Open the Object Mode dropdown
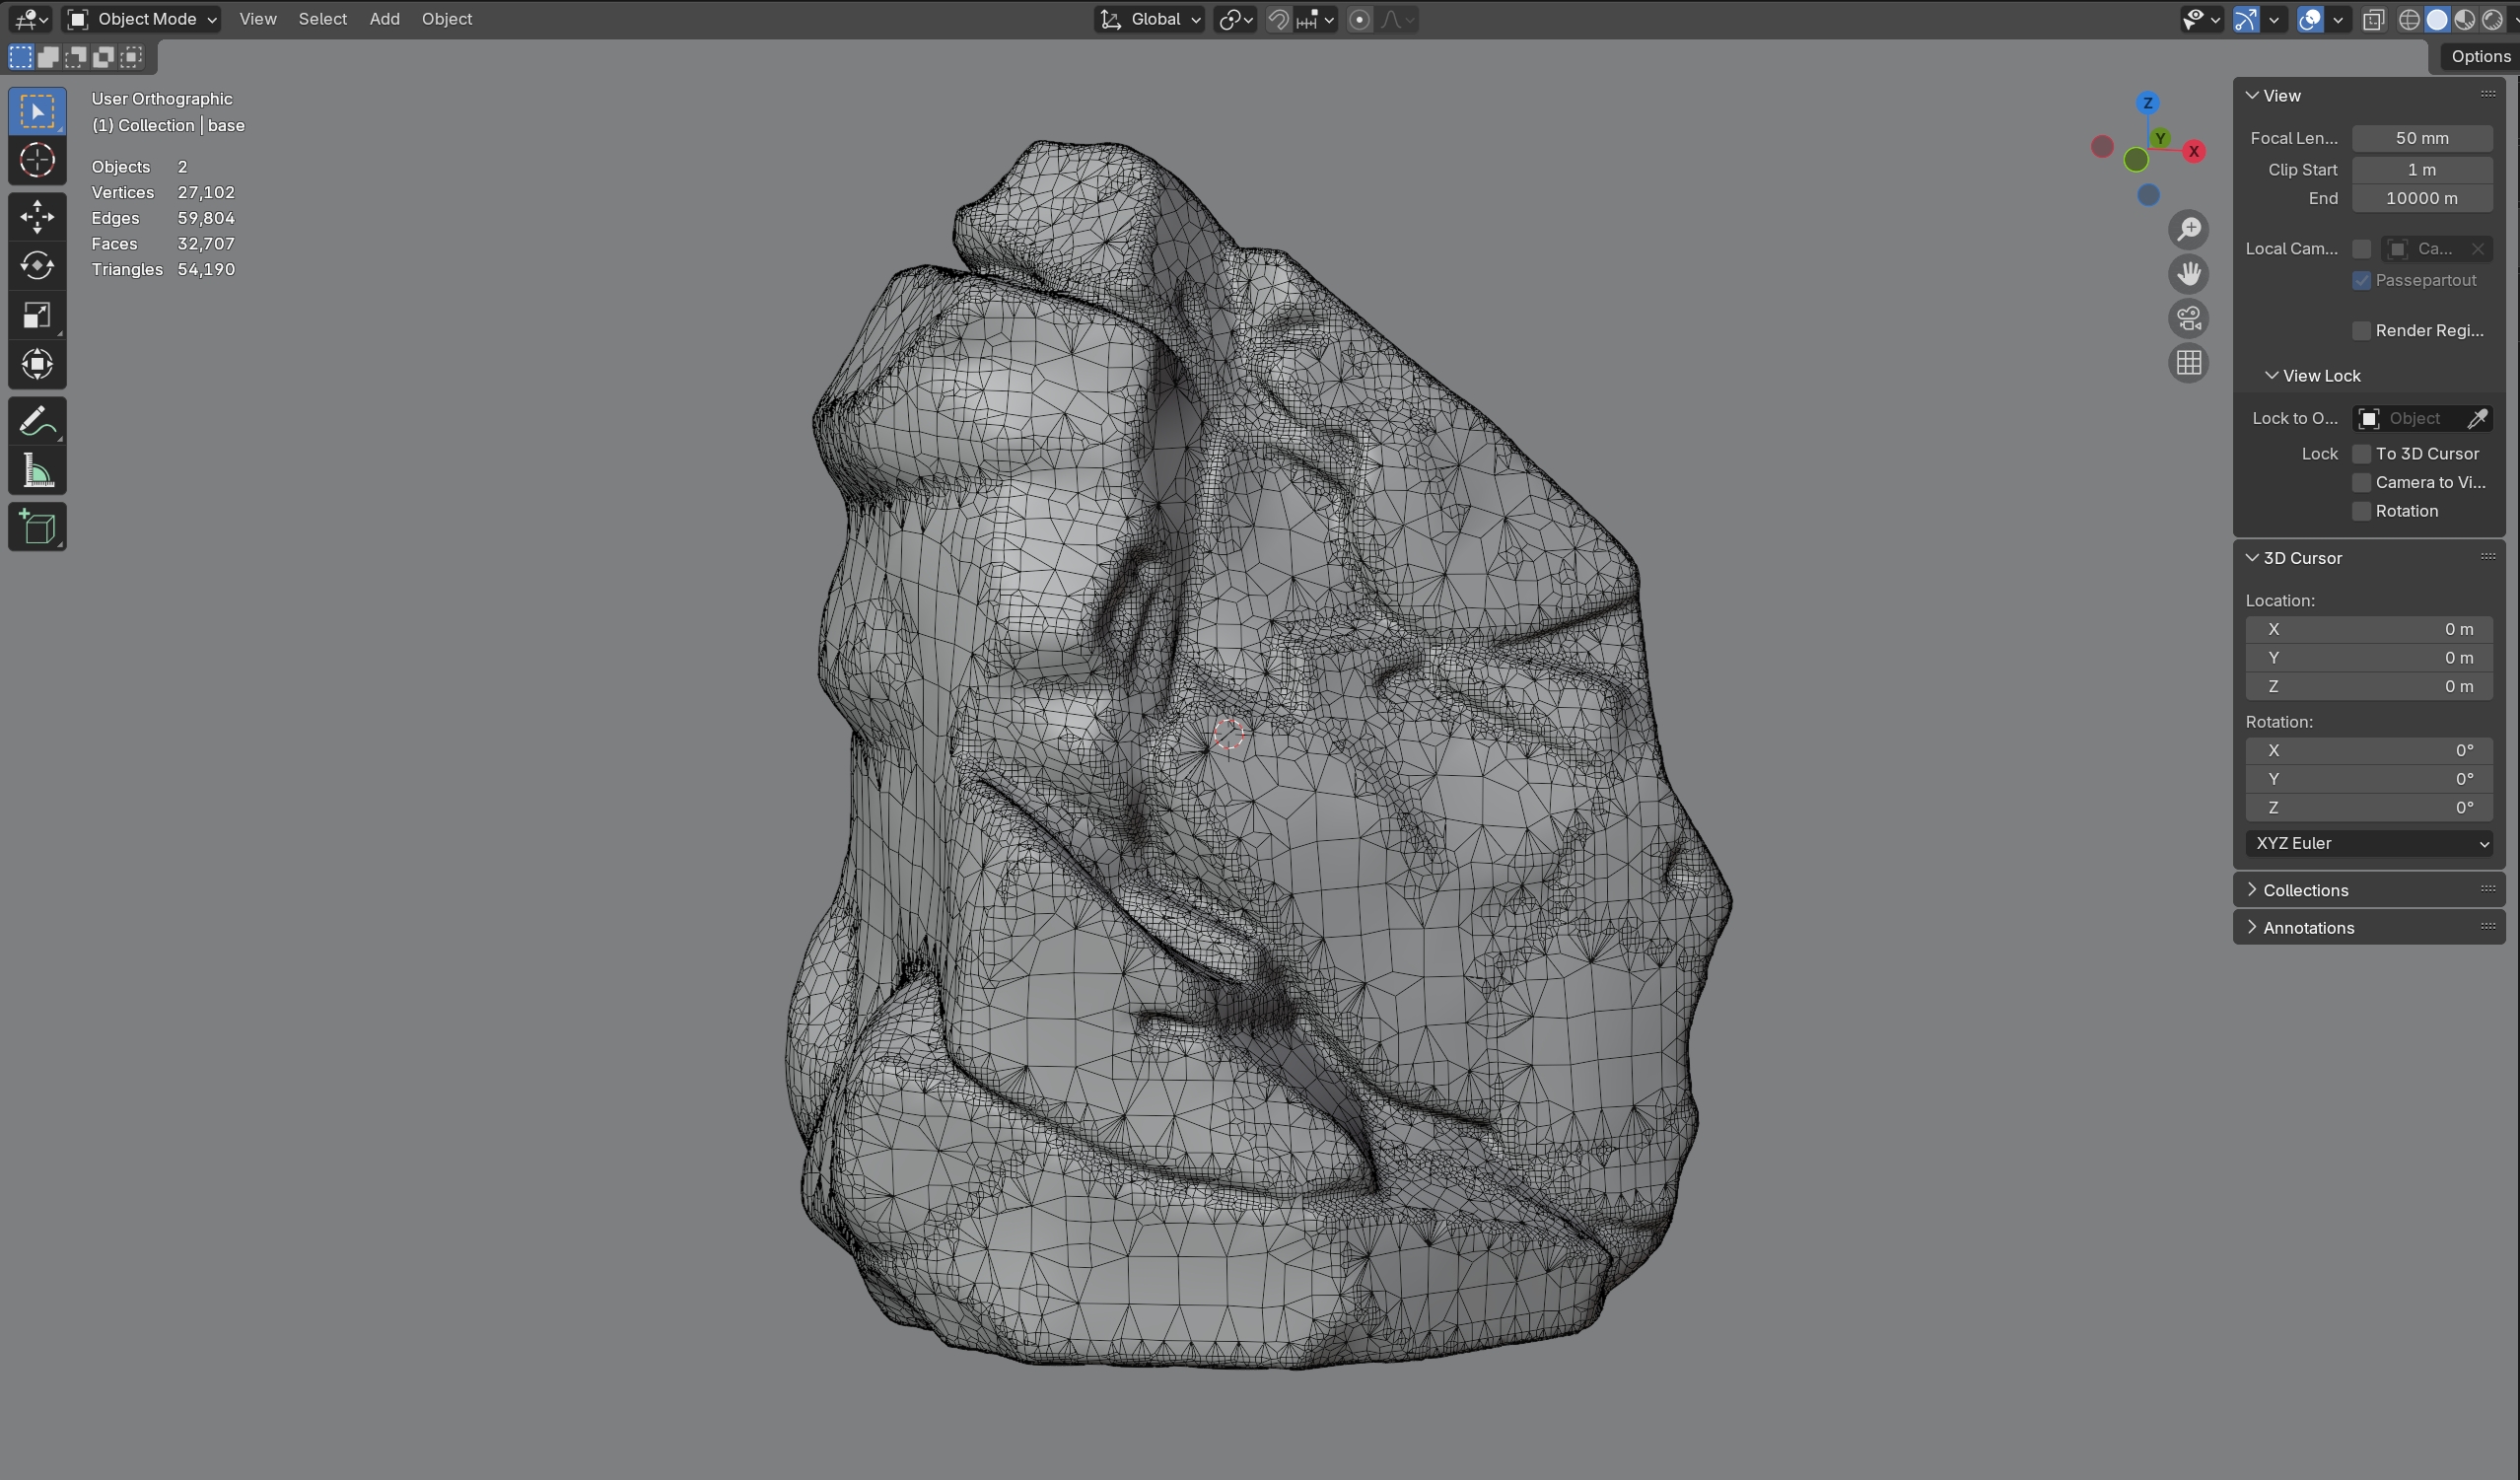This screenshot has width=2520, height=1480. click(x=142, y=19)
